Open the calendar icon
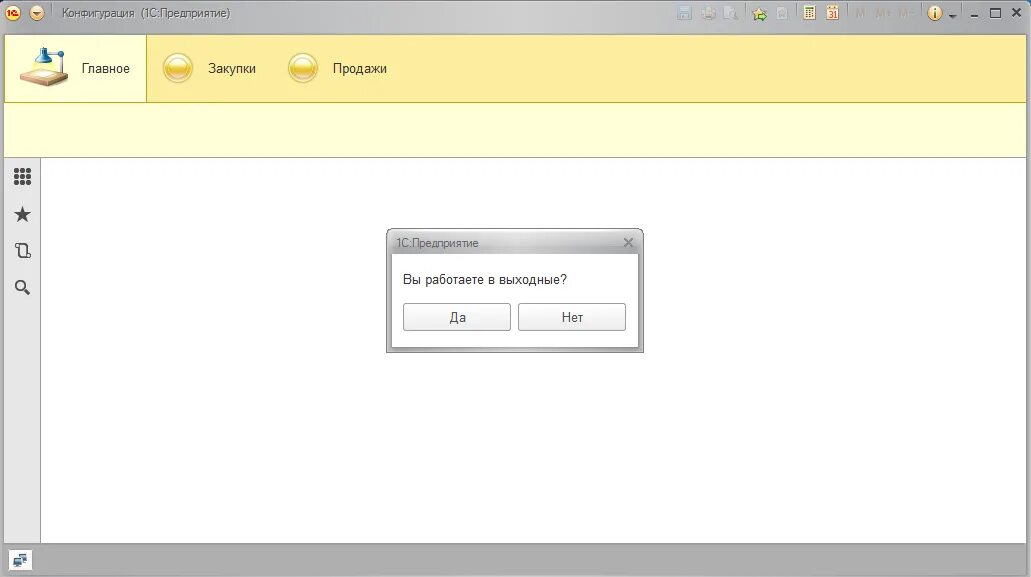 click(832, 13)
